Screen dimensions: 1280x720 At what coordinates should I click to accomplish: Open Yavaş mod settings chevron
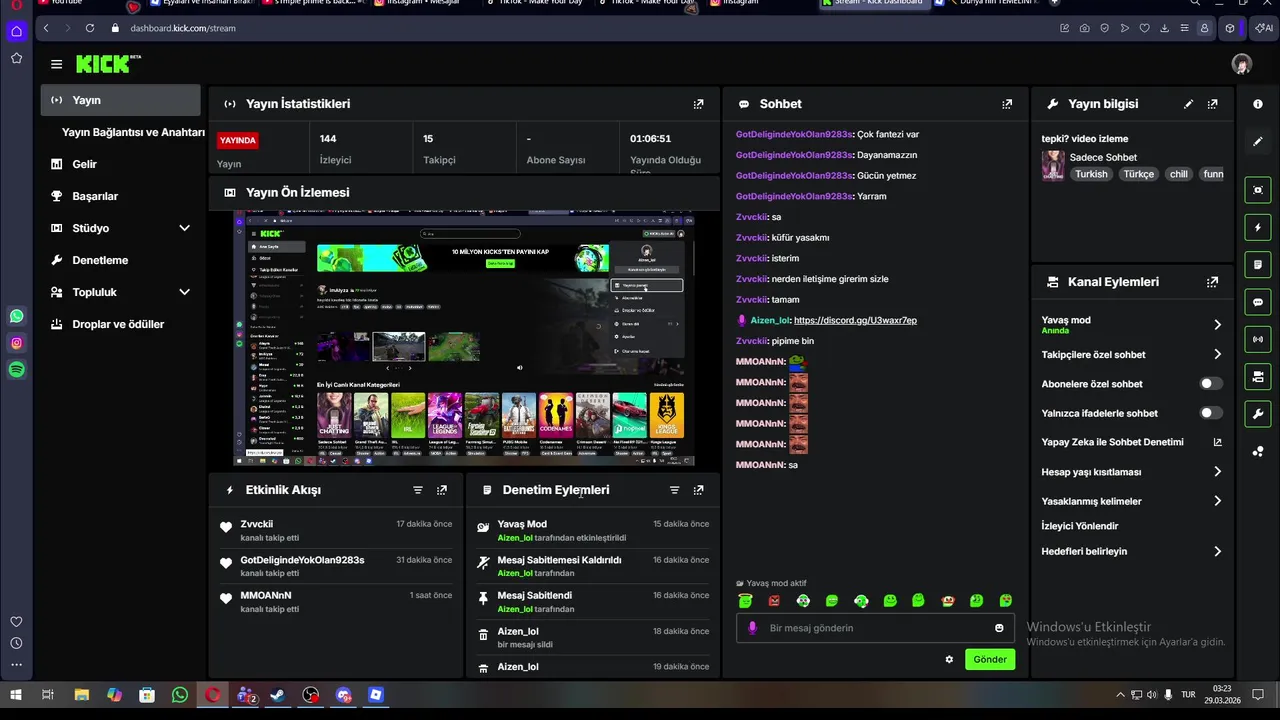1217,325
